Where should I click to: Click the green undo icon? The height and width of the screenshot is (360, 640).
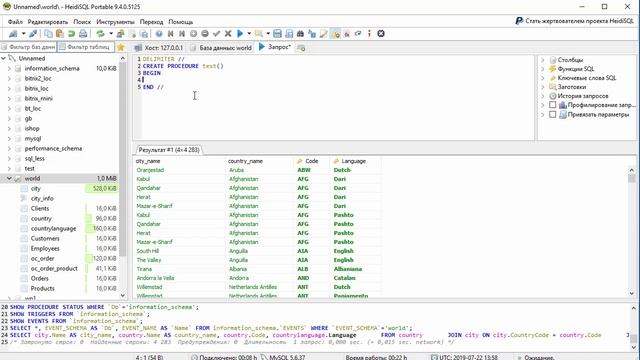[x=71, y=34]
